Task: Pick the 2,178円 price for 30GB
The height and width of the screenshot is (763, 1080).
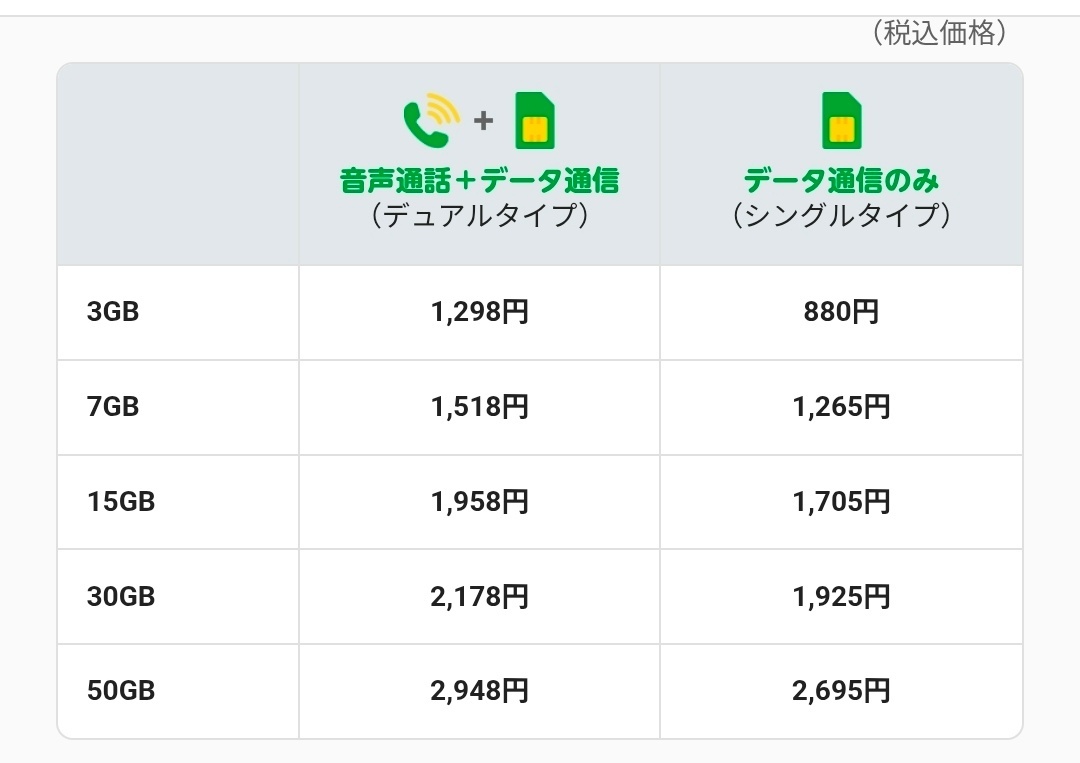Action: [x=479, y=597]
